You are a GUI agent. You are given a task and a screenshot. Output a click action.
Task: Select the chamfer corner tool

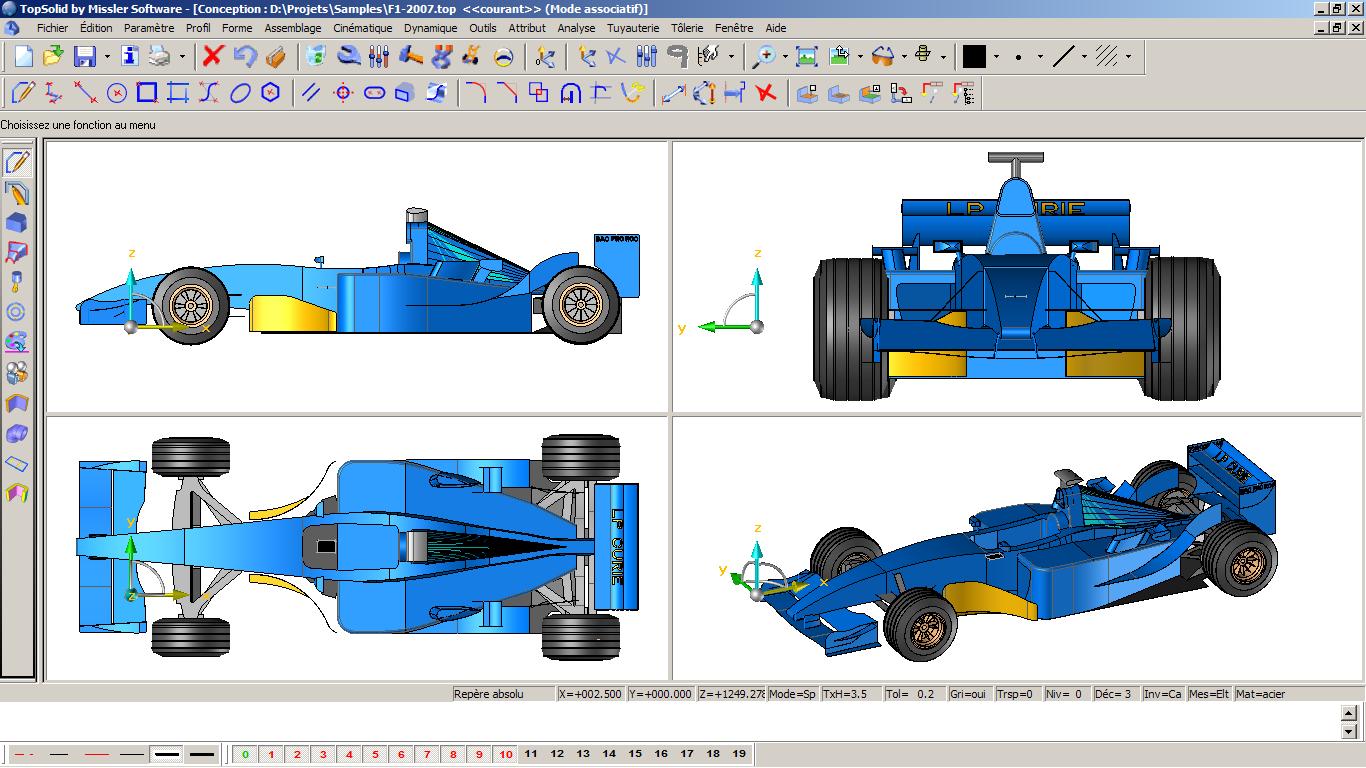[508, 94]
